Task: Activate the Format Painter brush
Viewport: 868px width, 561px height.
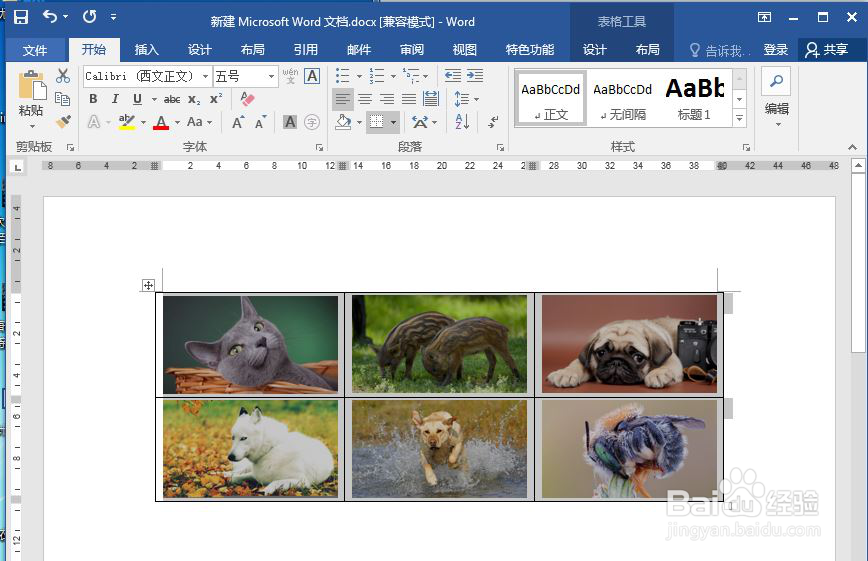Action: (x=63, y=121)
